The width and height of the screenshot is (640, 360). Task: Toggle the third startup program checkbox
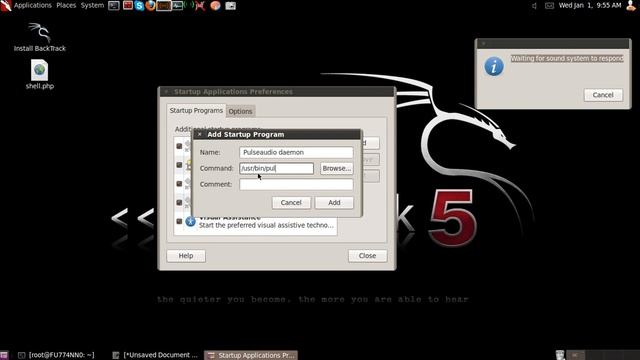(179, 184)
